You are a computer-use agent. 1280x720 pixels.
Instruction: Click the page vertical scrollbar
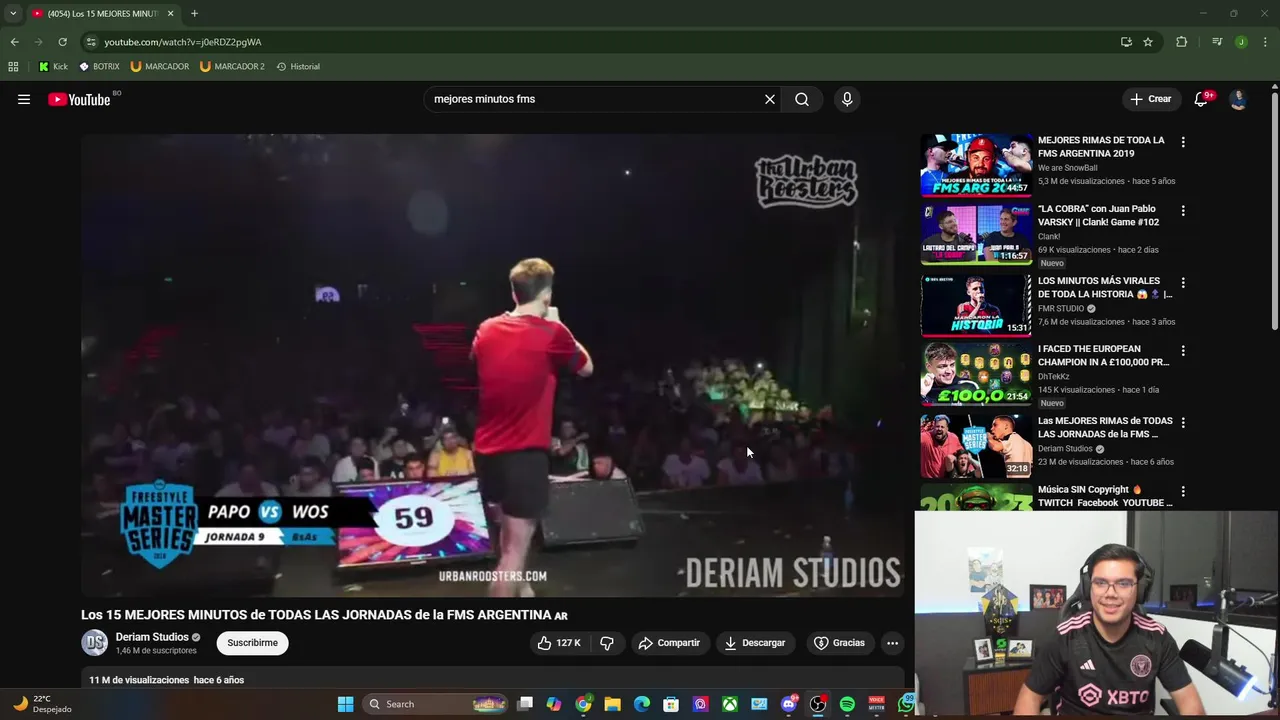coord(1274,210)
